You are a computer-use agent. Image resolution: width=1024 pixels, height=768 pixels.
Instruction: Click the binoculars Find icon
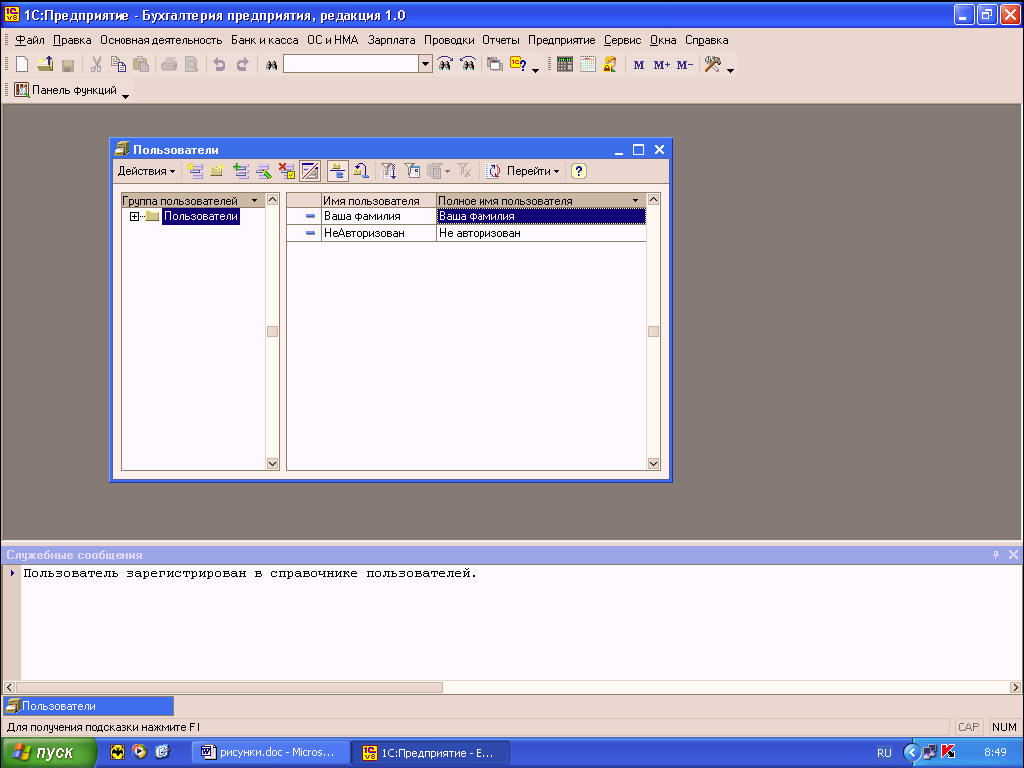click(270, 64)
